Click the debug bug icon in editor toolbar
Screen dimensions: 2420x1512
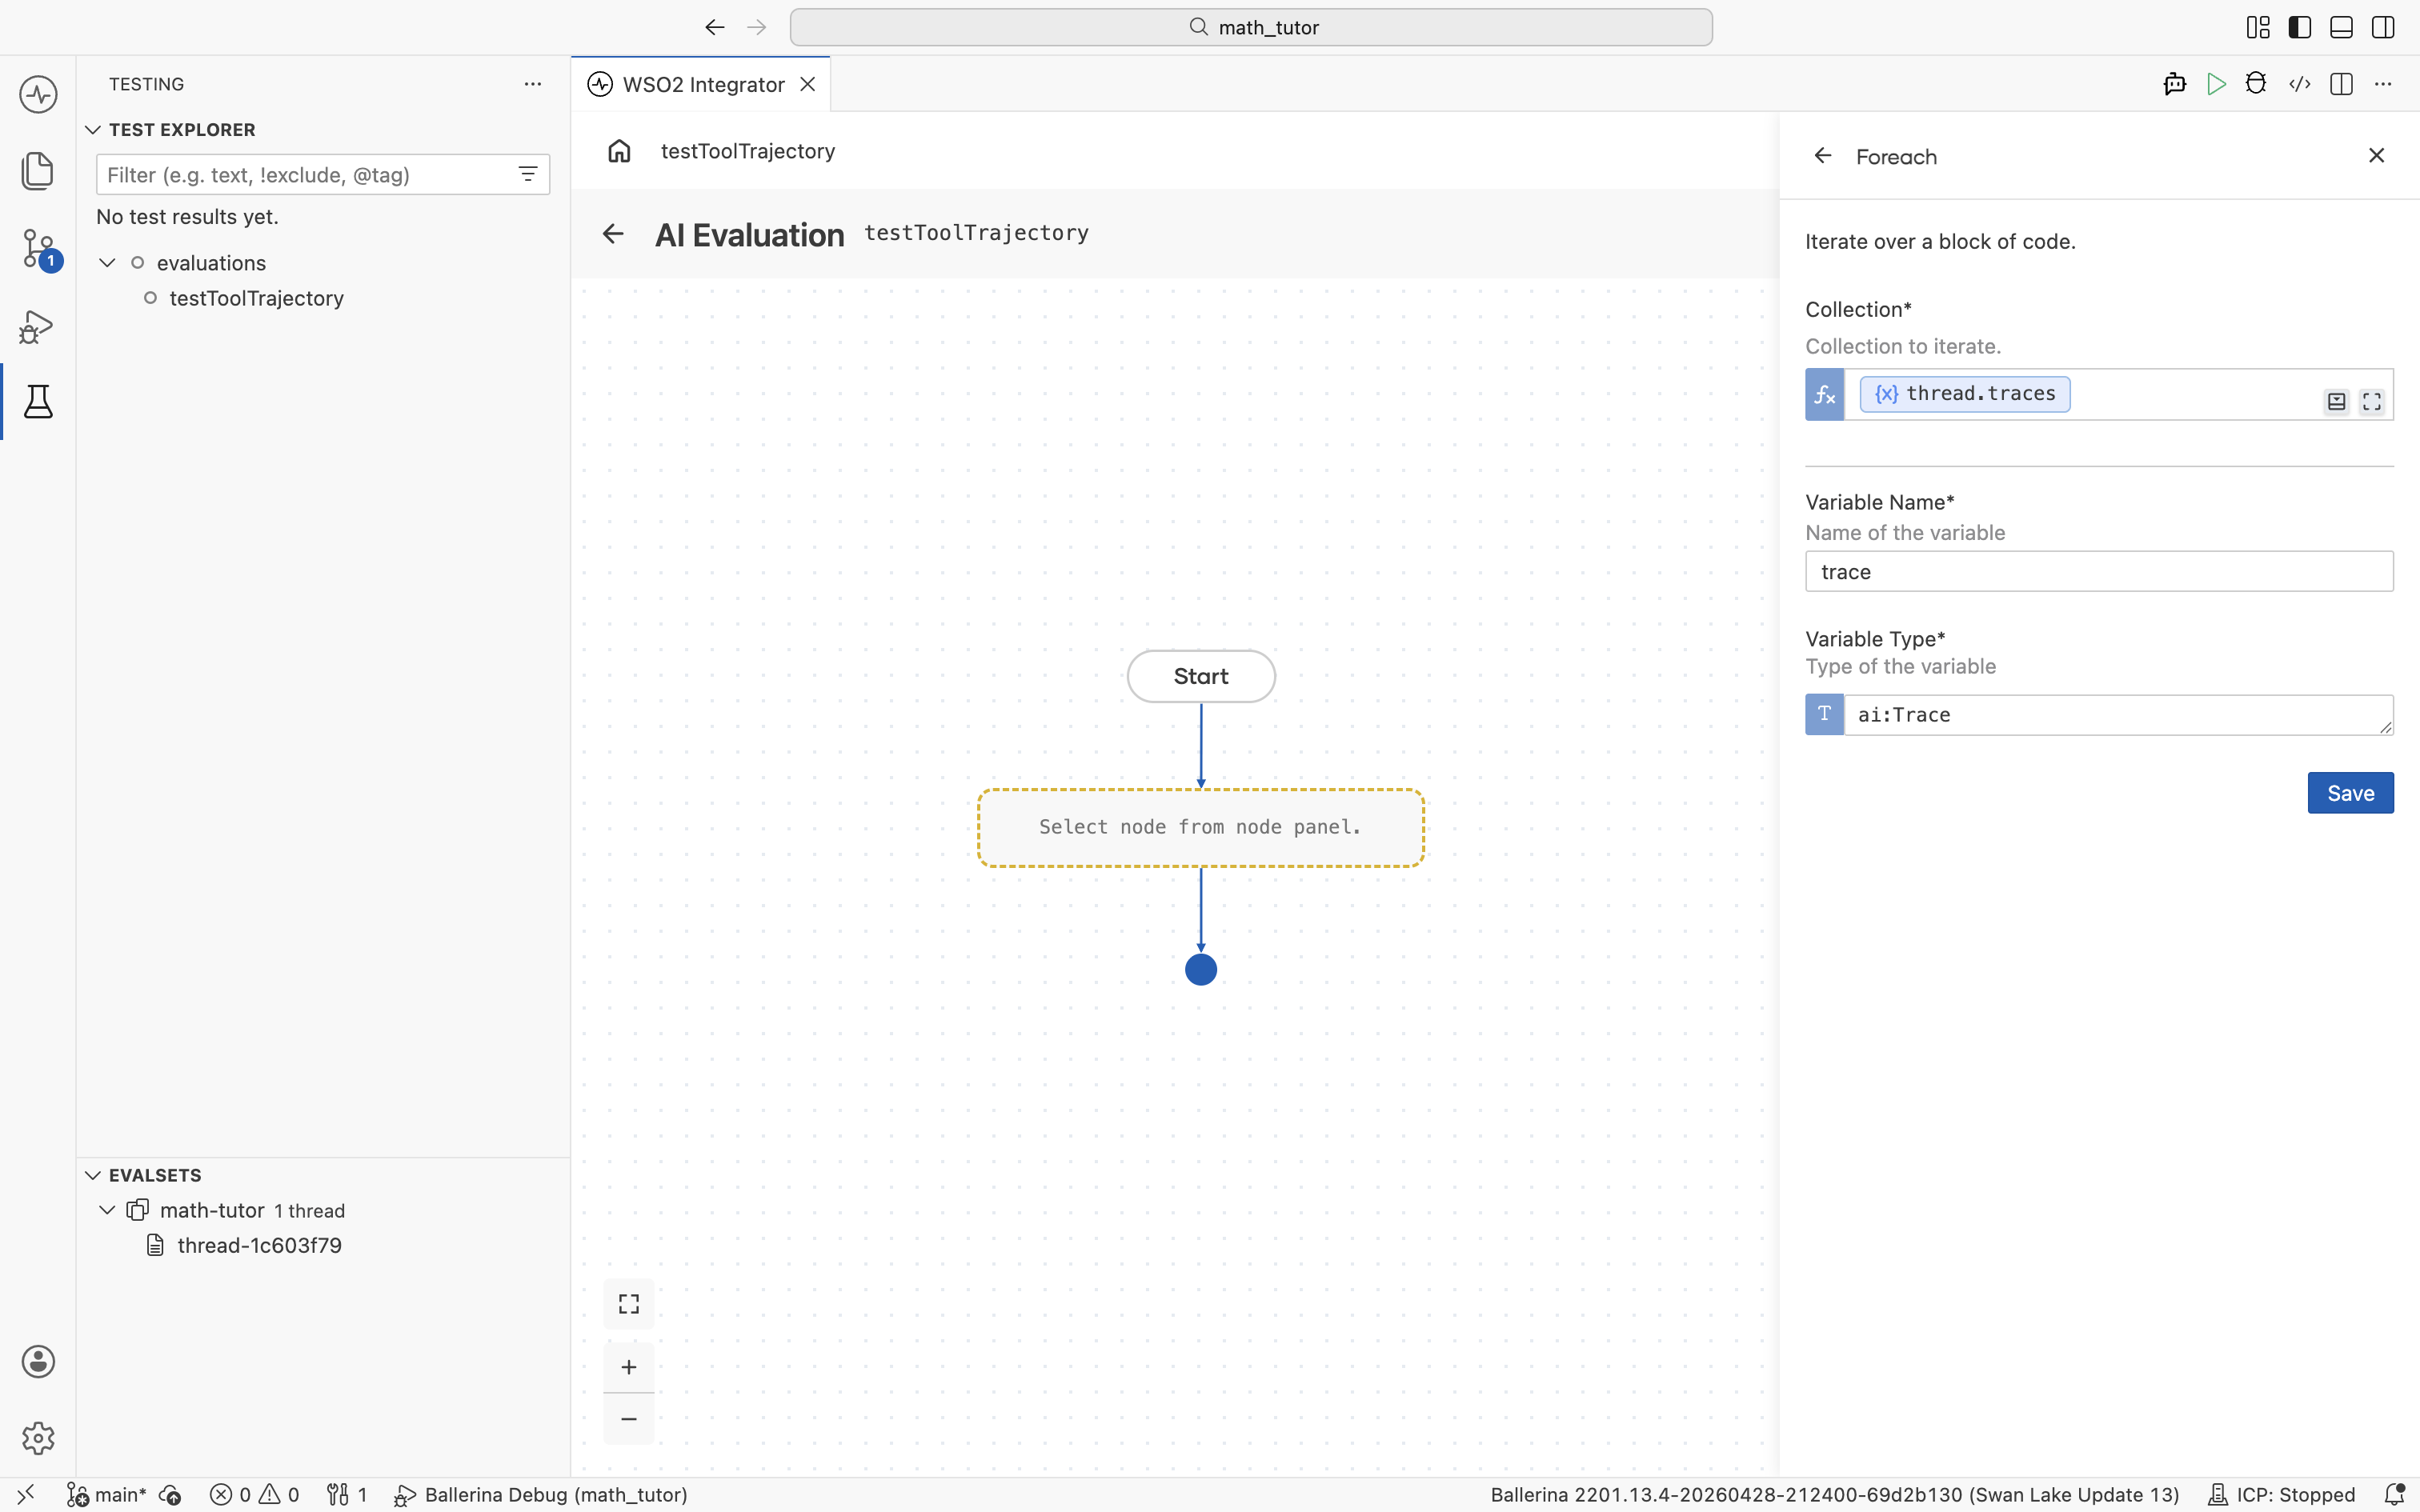(x=2256, y=84)
